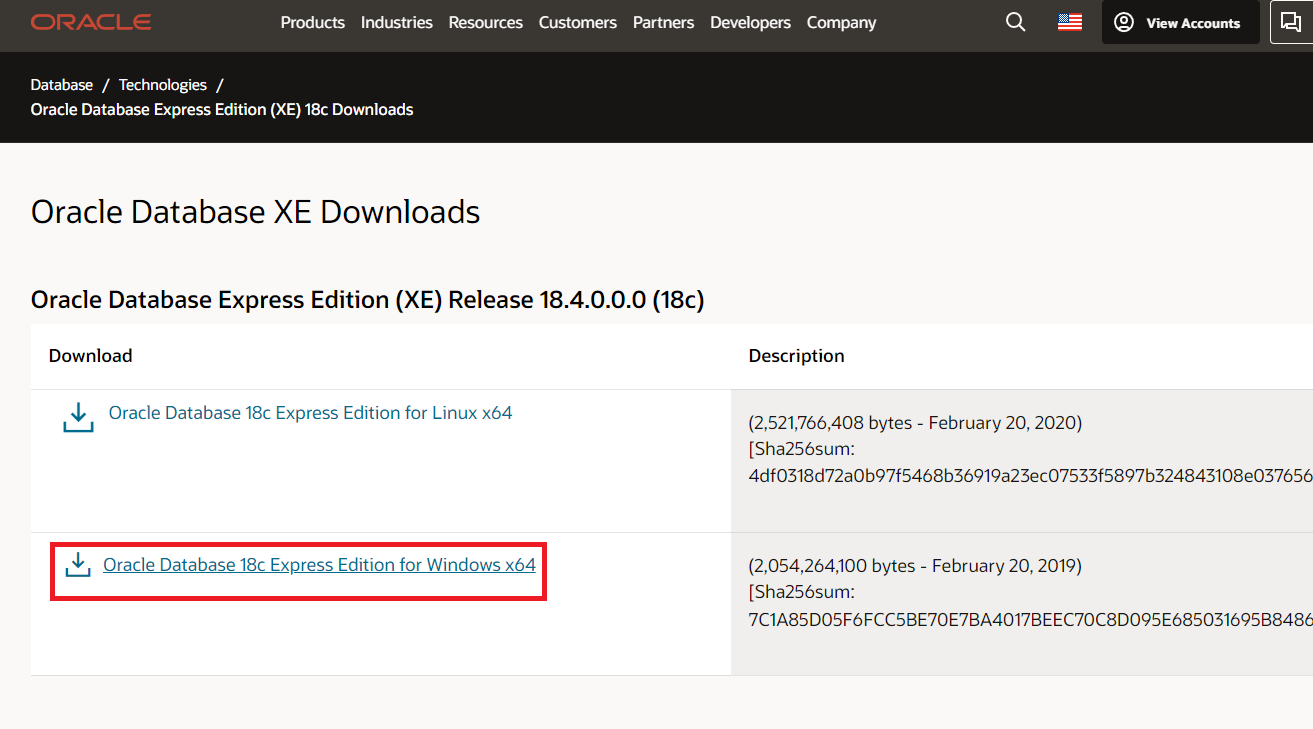Click the Linux x64 download arrow icon
The width and height of the screenshot is (1313, 729).
tap(78, 417)
